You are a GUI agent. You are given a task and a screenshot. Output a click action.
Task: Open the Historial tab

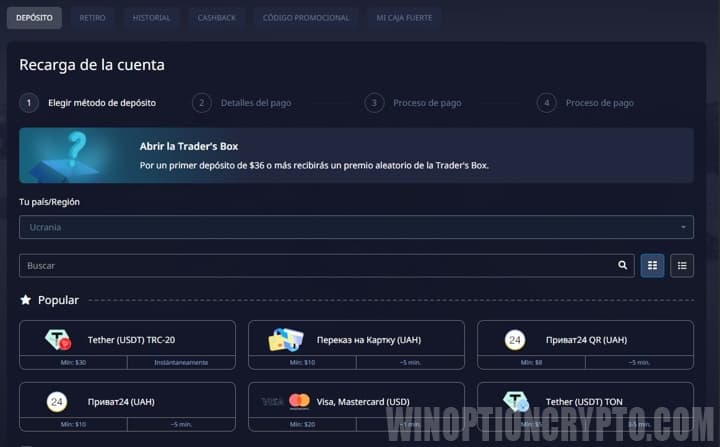[x=152, y=18]
